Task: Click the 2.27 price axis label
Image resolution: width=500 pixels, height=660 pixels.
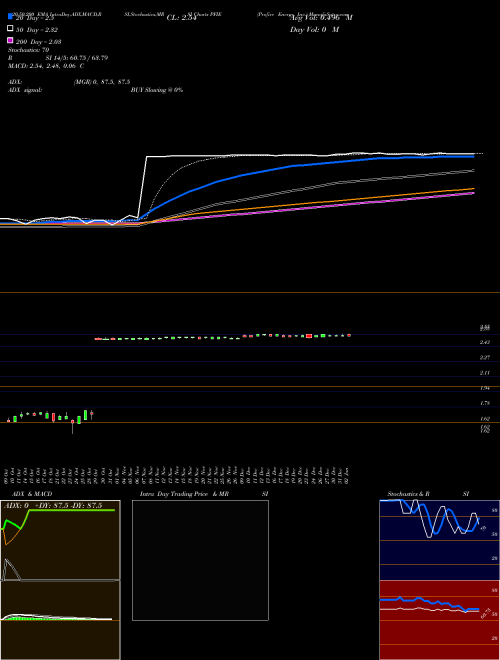Action: (x=484, y=358)
